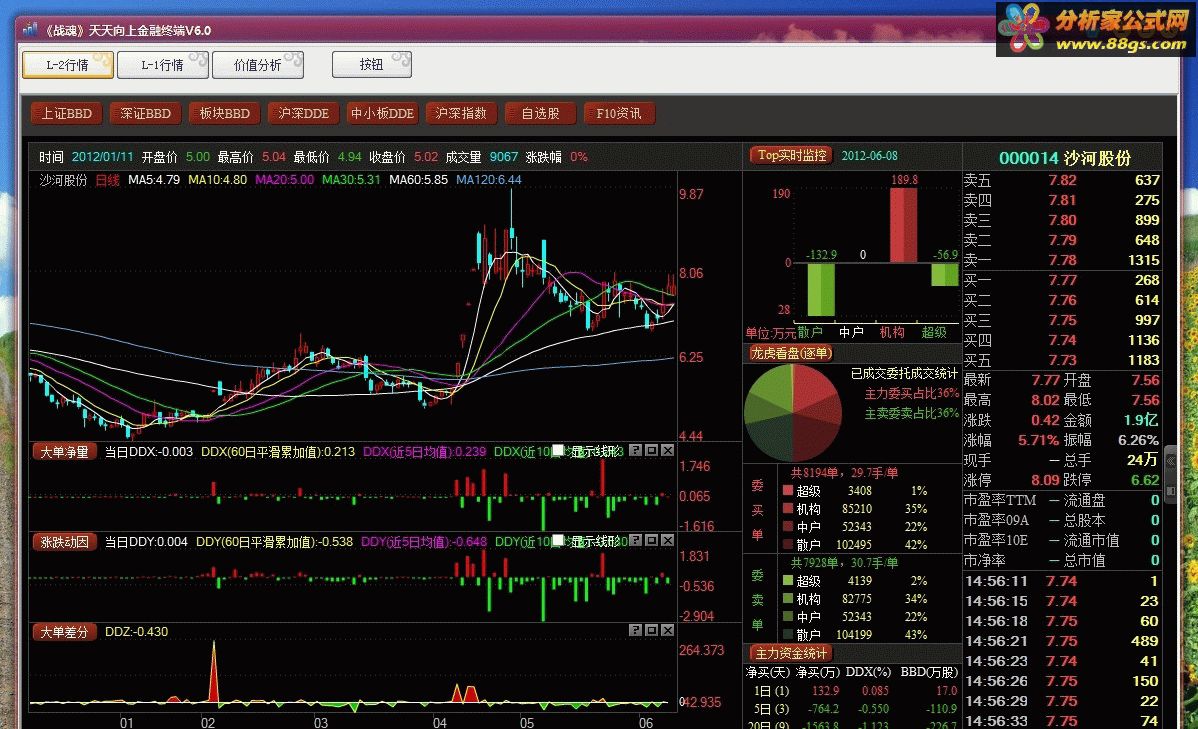The width and height of the screenshot is (1198, 729).
Task: Click the date 2012/01/11 value
Action: (102, 157)
